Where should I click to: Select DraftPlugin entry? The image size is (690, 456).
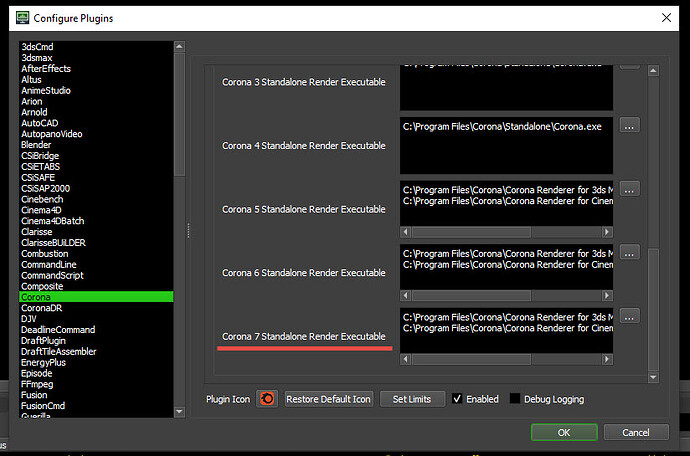pos(96,341)
